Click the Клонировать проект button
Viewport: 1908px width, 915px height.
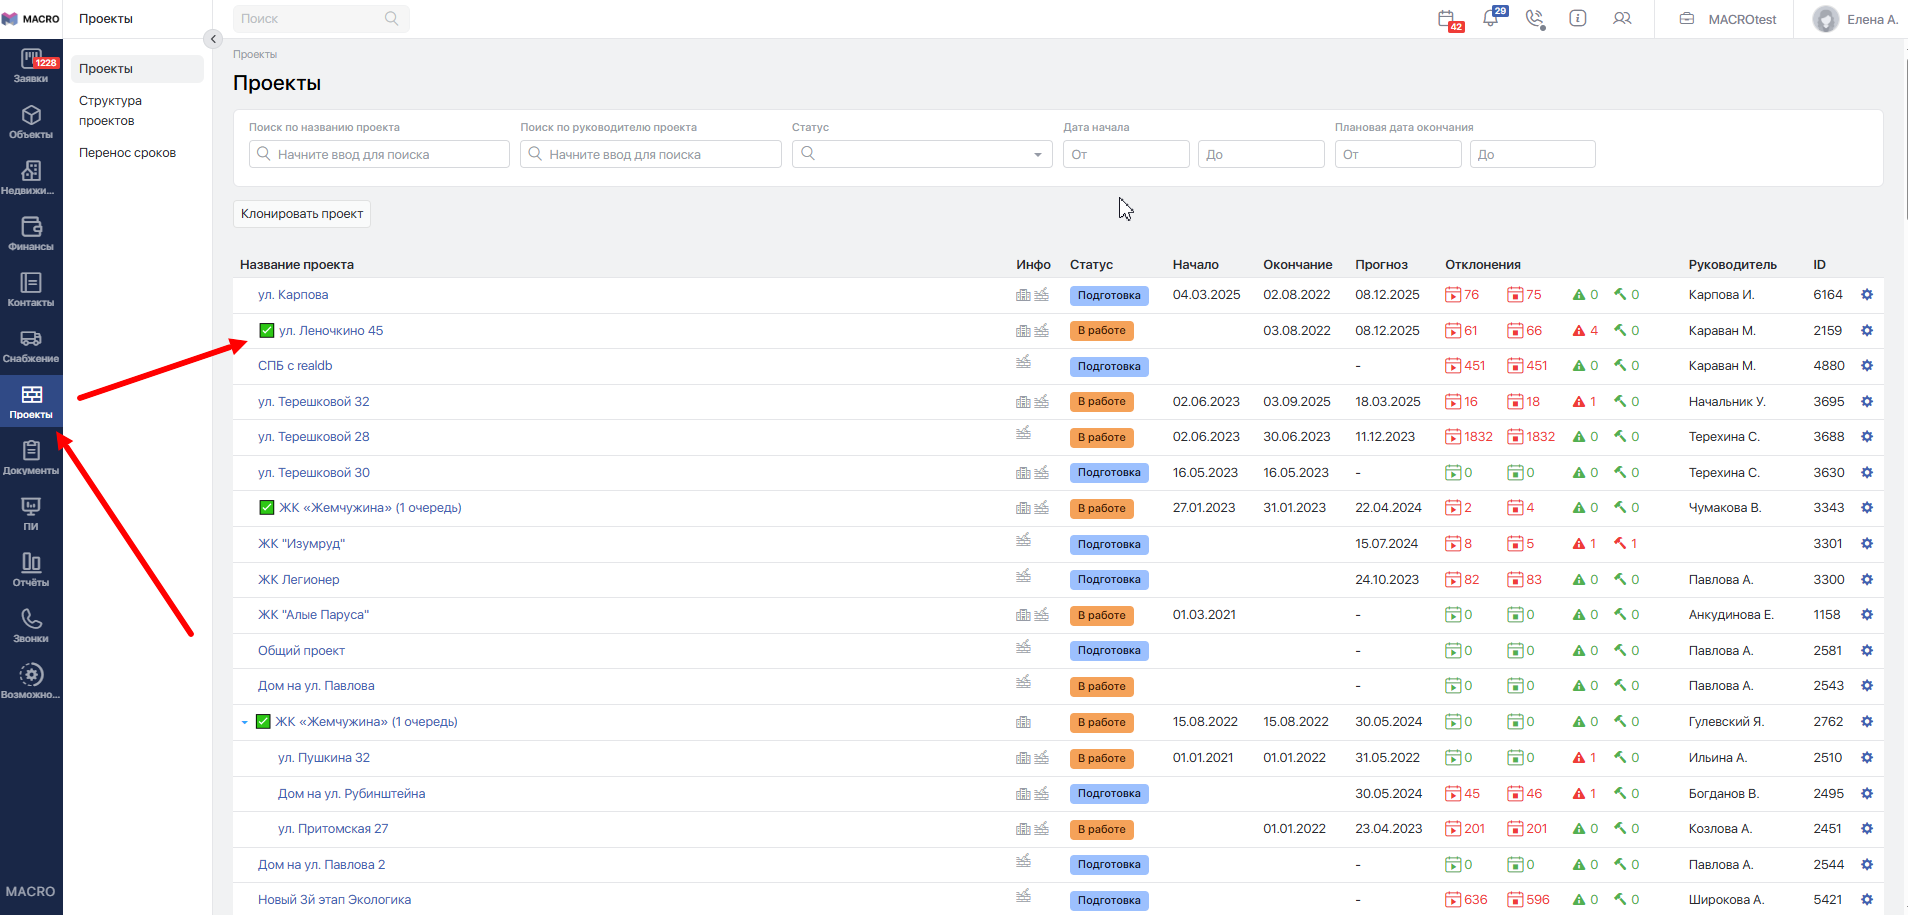point(302,214)
